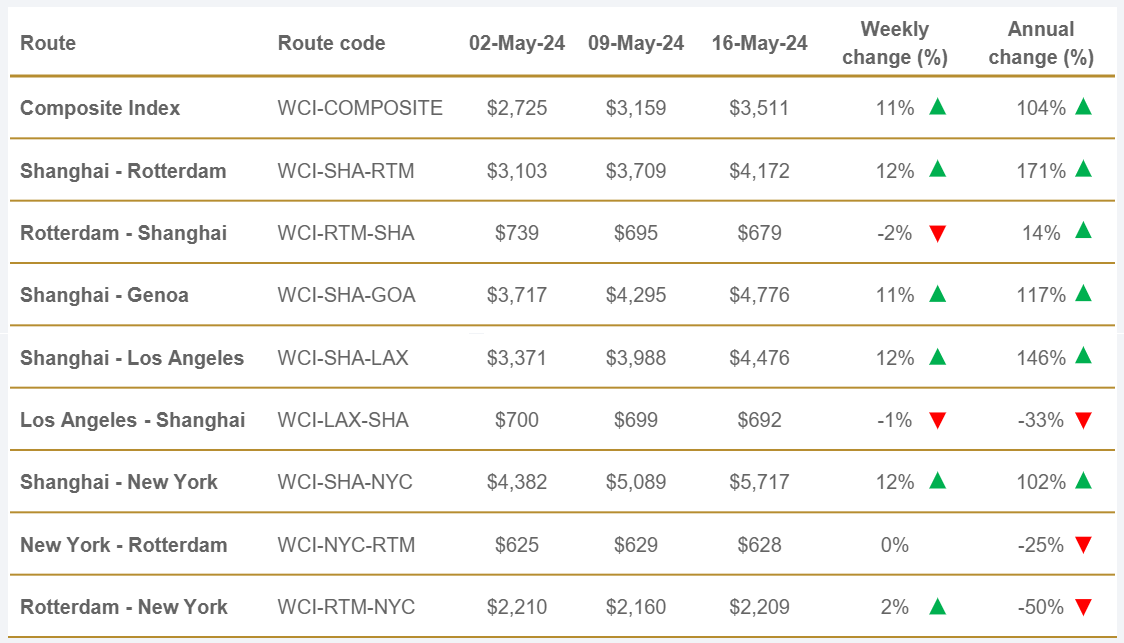The height and width of the screenshot is (643, 1124).
Task: Click the 02-May-24 column header
Action: tap(517, 44)
